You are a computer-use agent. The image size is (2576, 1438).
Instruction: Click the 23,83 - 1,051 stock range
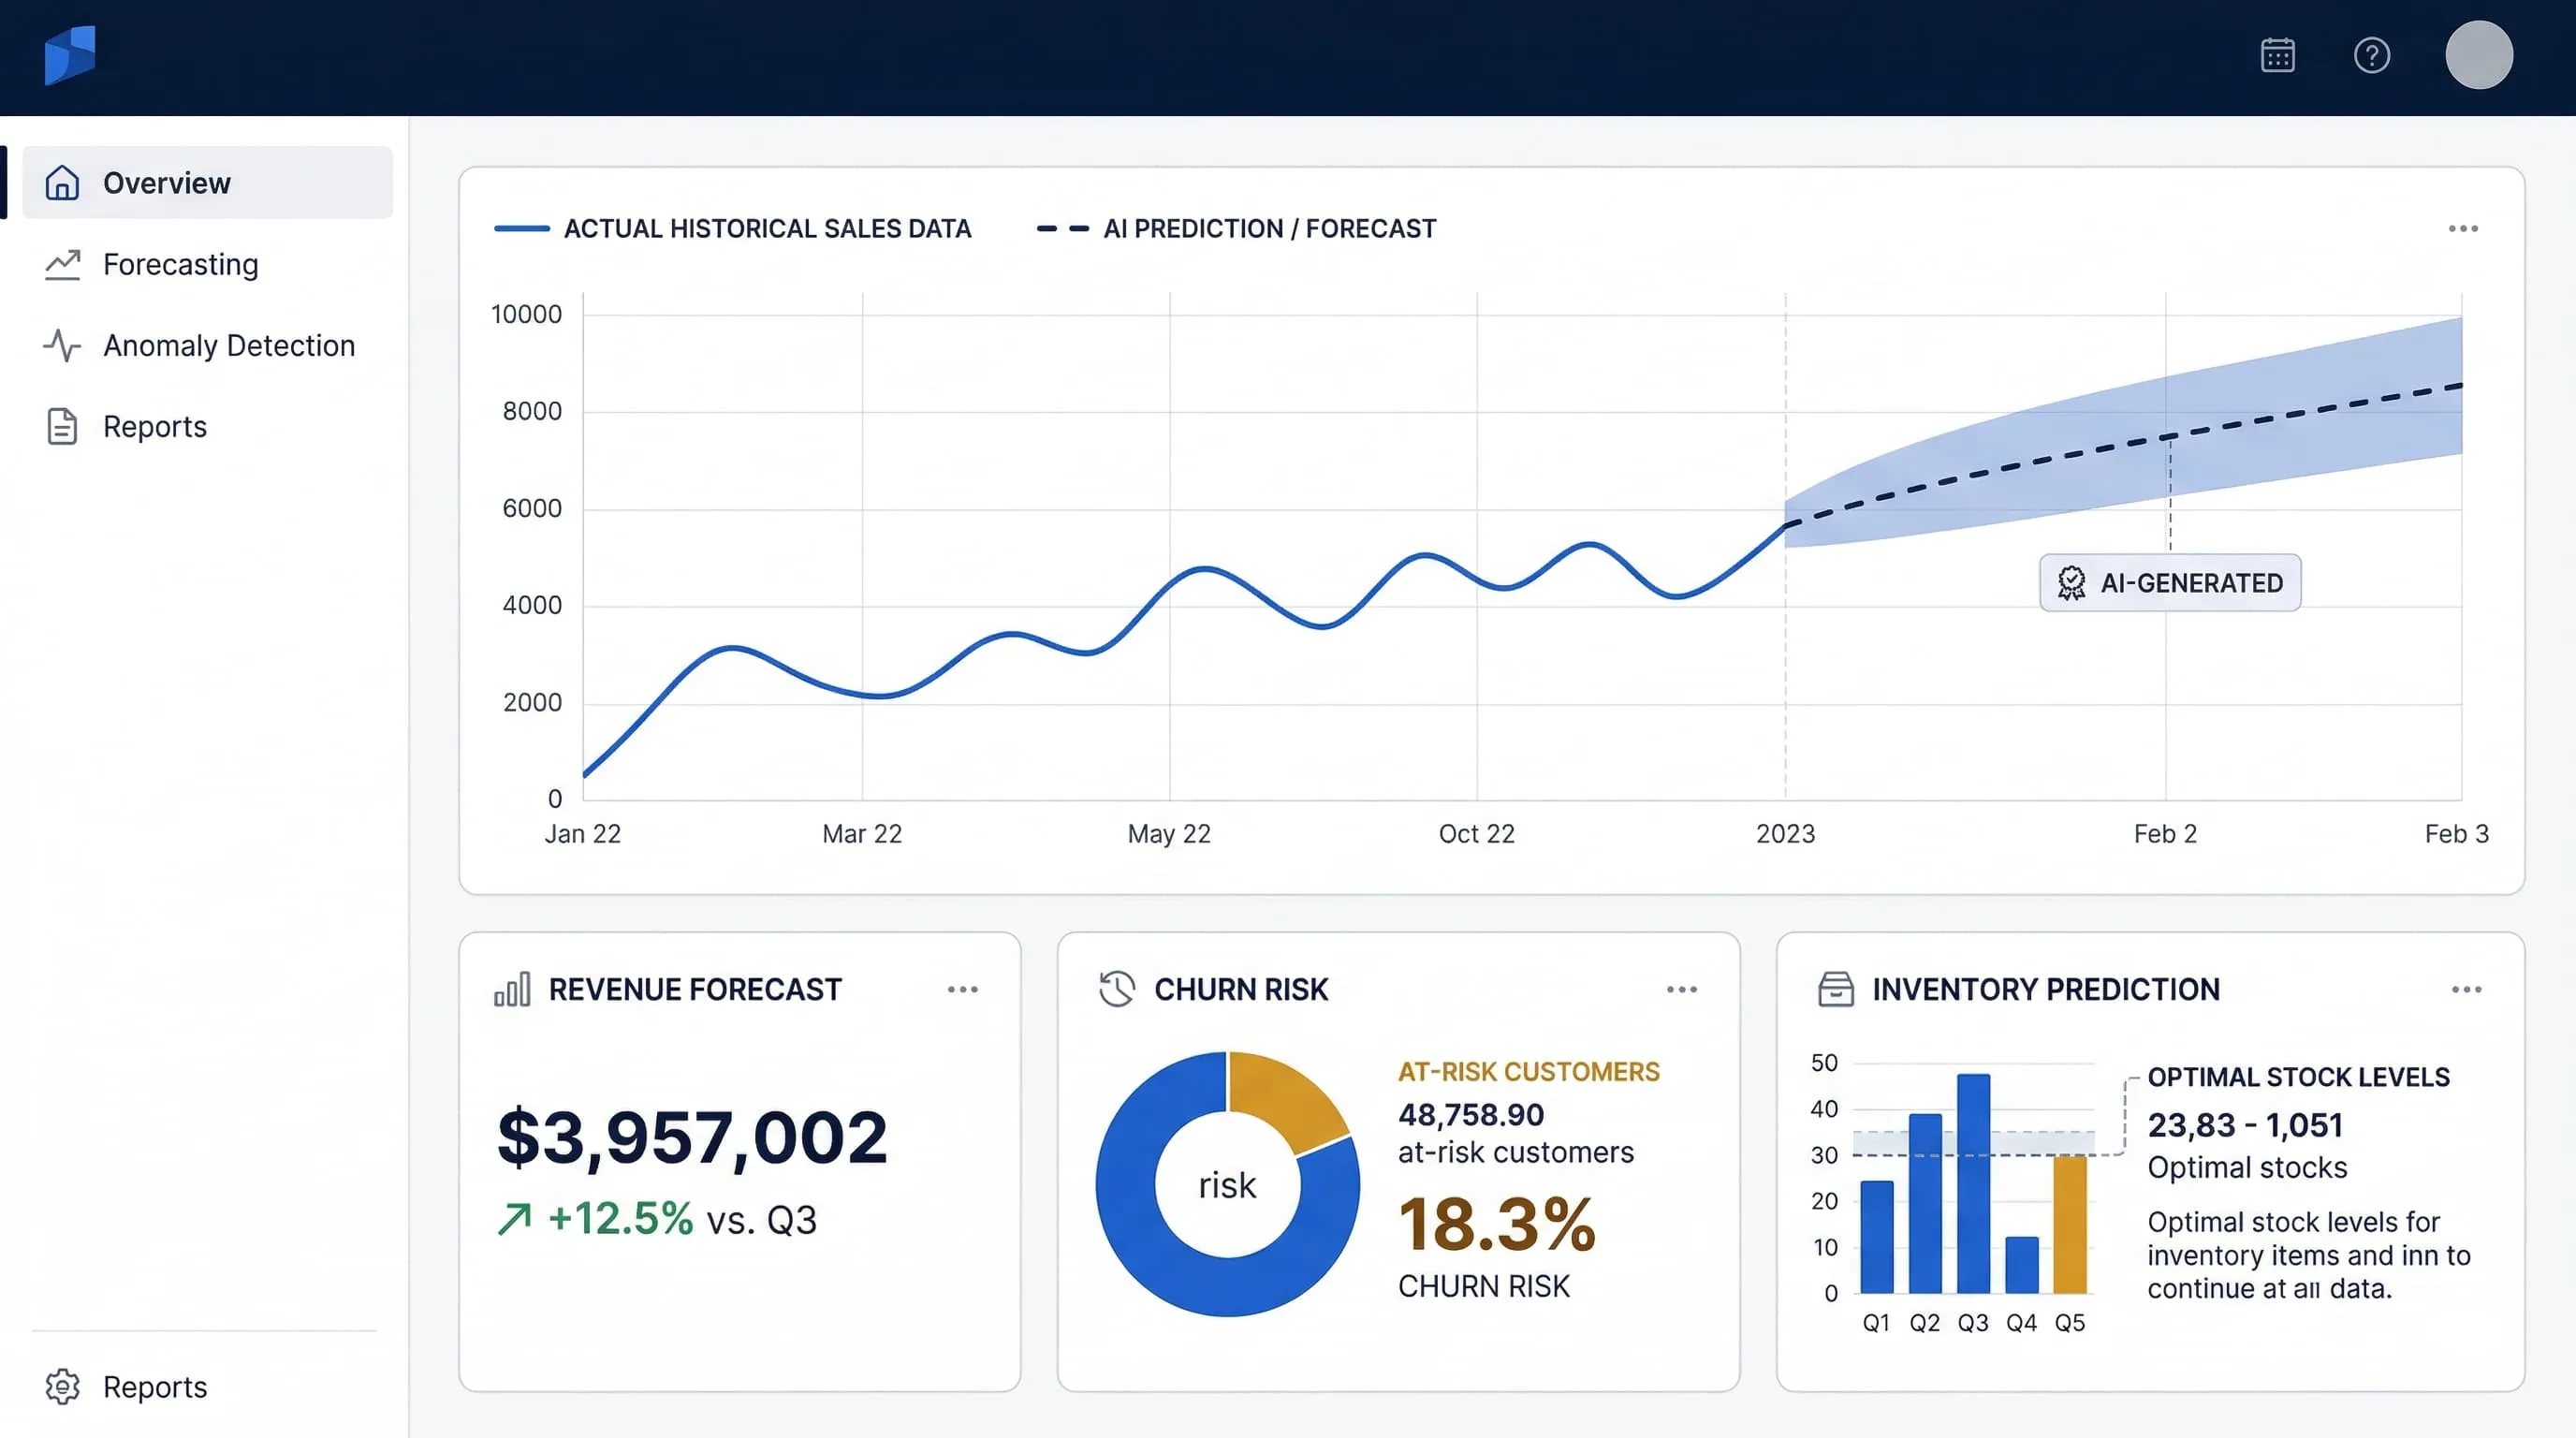(x=2245, y=1125)
